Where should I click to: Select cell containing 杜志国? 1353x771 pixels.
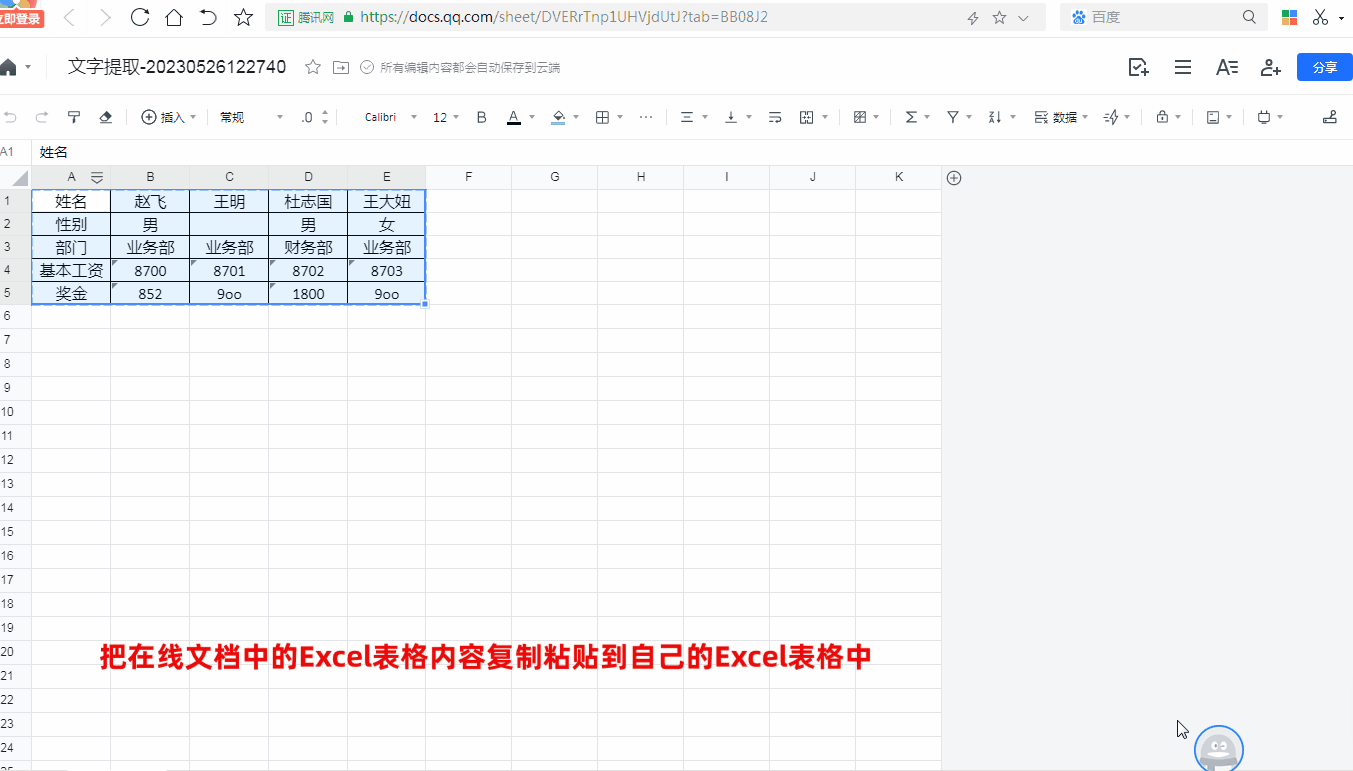pos(308,201)
